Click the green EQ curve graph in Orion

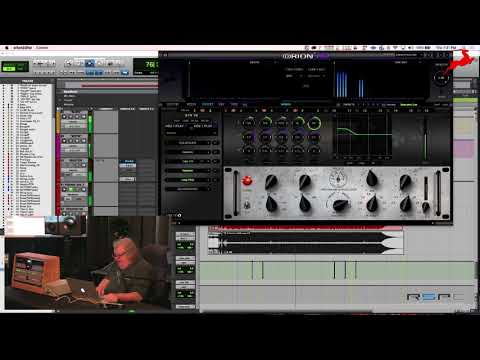click(363, 136)
